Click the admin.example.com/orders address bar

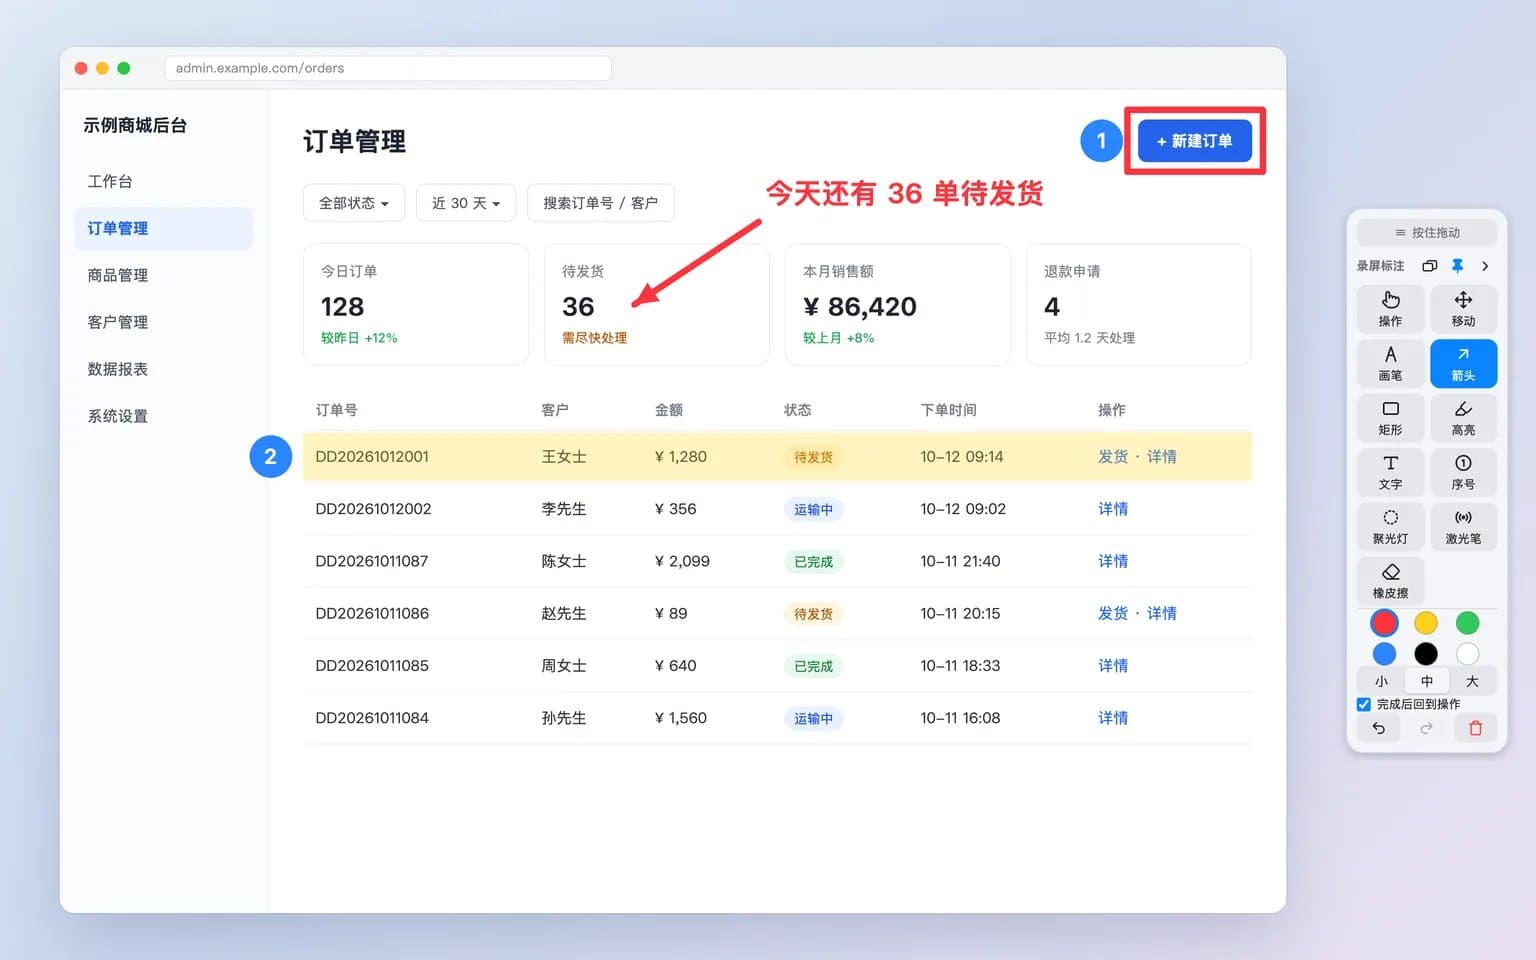(x=388, y=68)
